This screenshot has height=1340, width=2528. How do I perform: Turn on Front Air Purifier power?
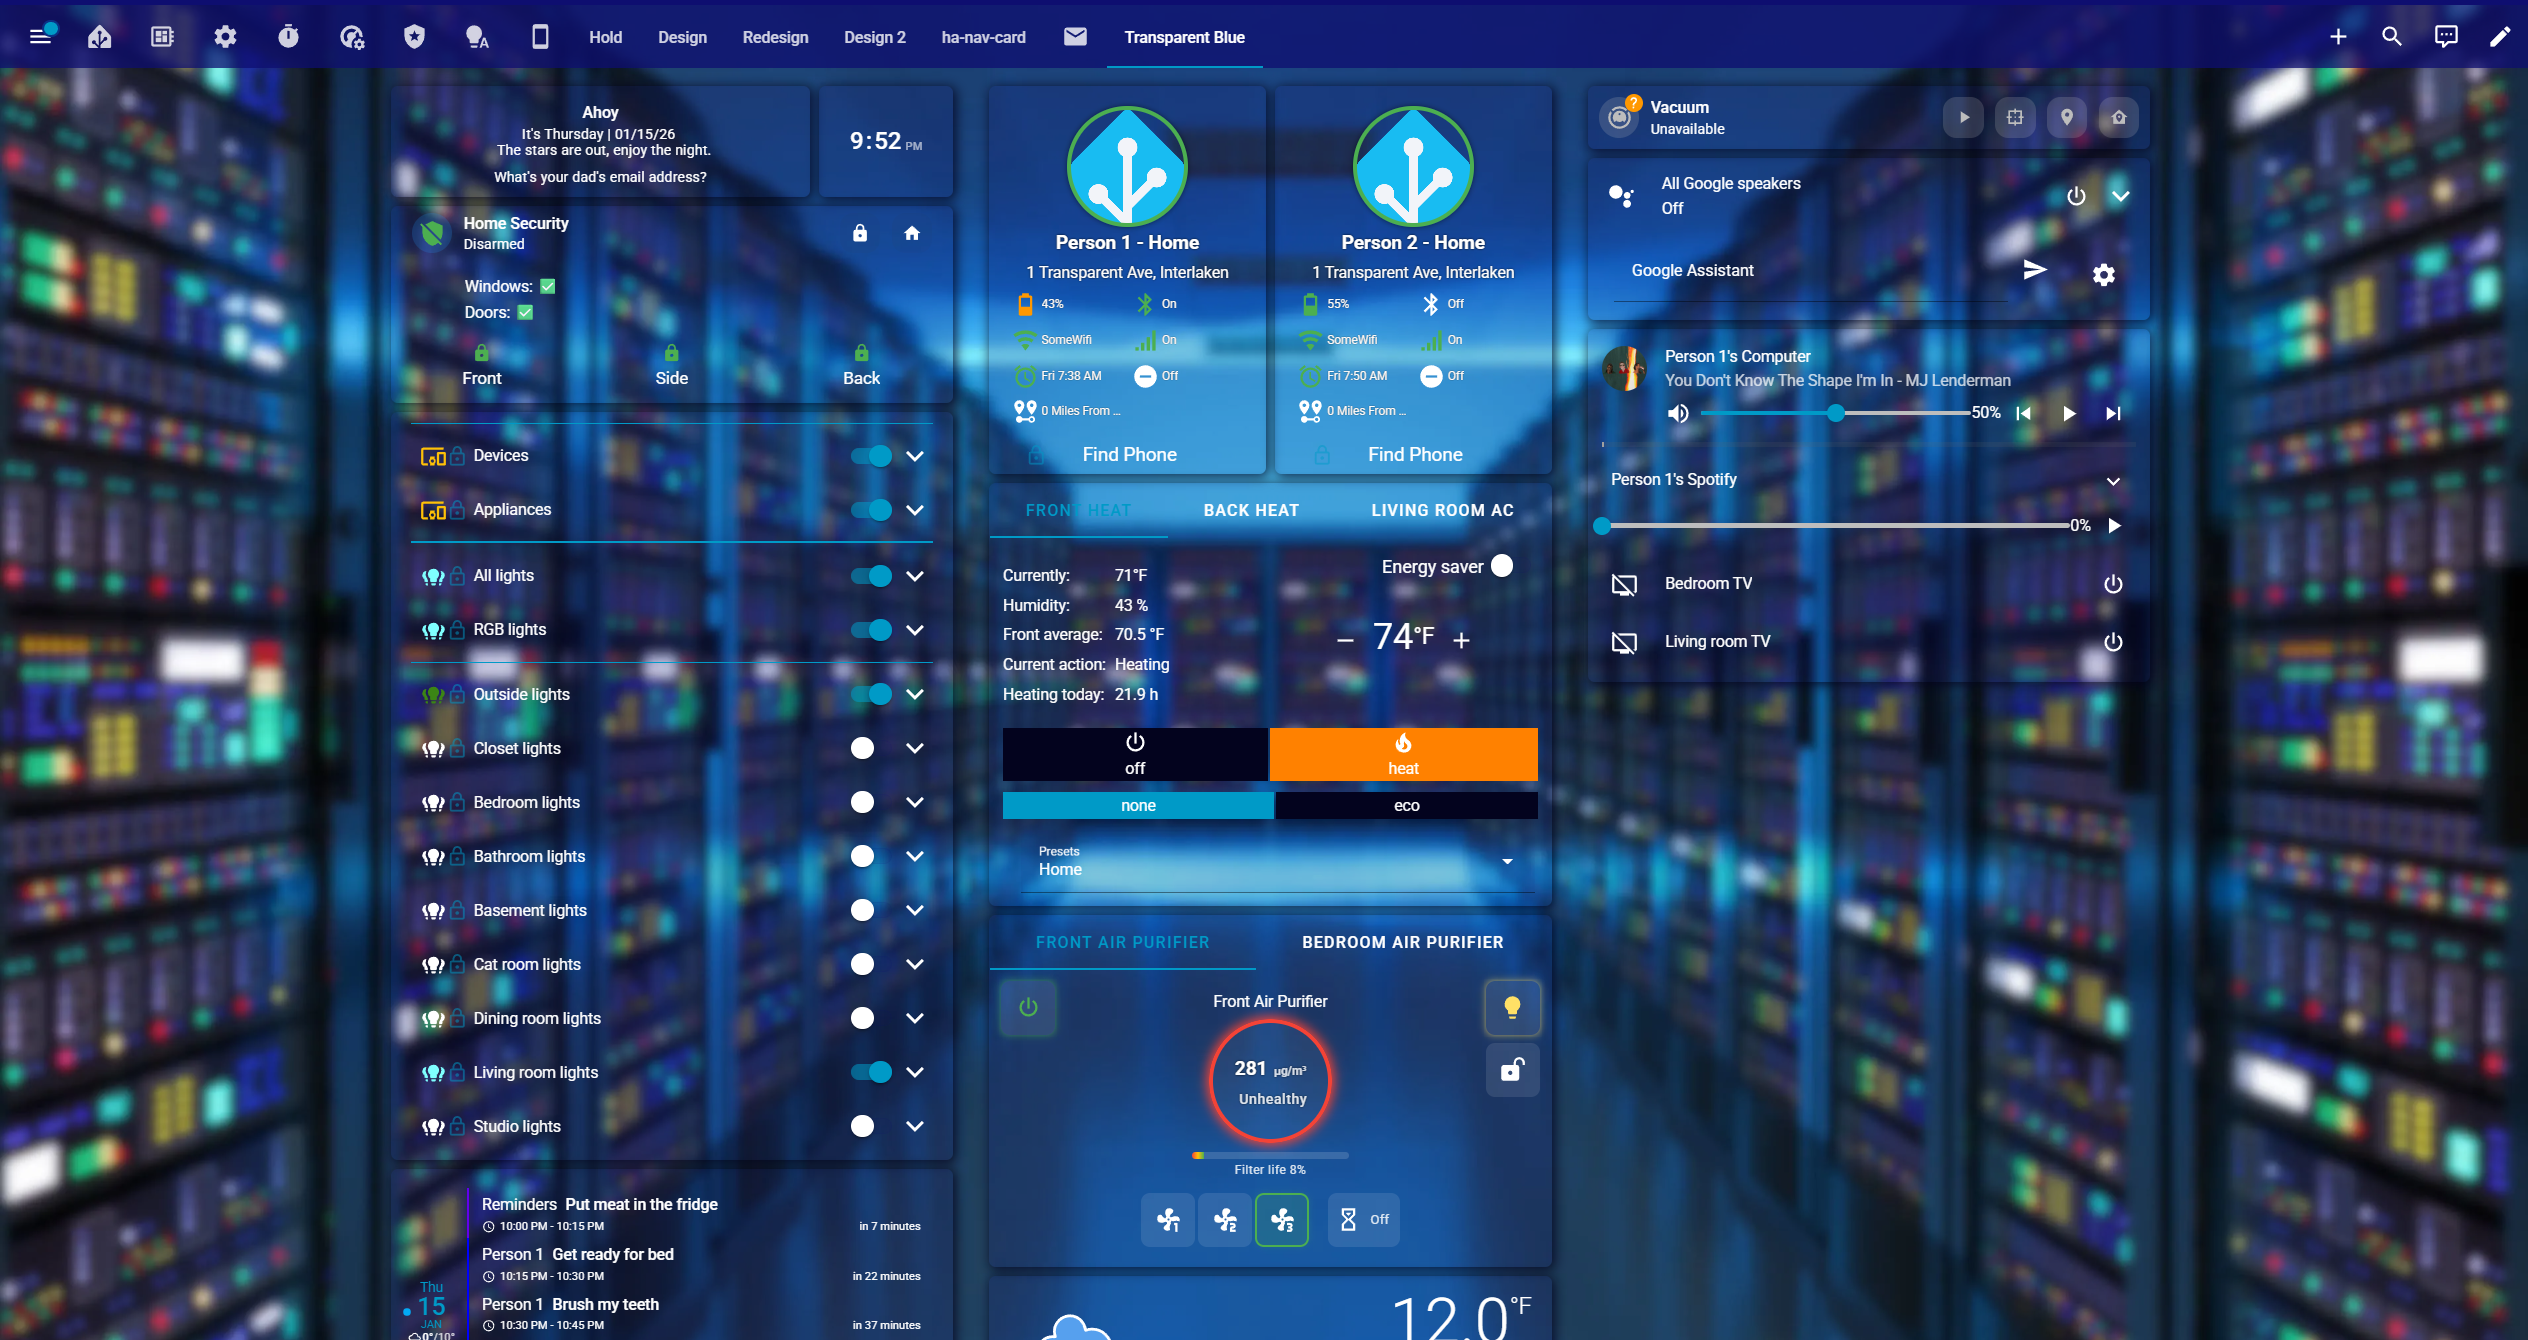[x=1028, y=1007]
